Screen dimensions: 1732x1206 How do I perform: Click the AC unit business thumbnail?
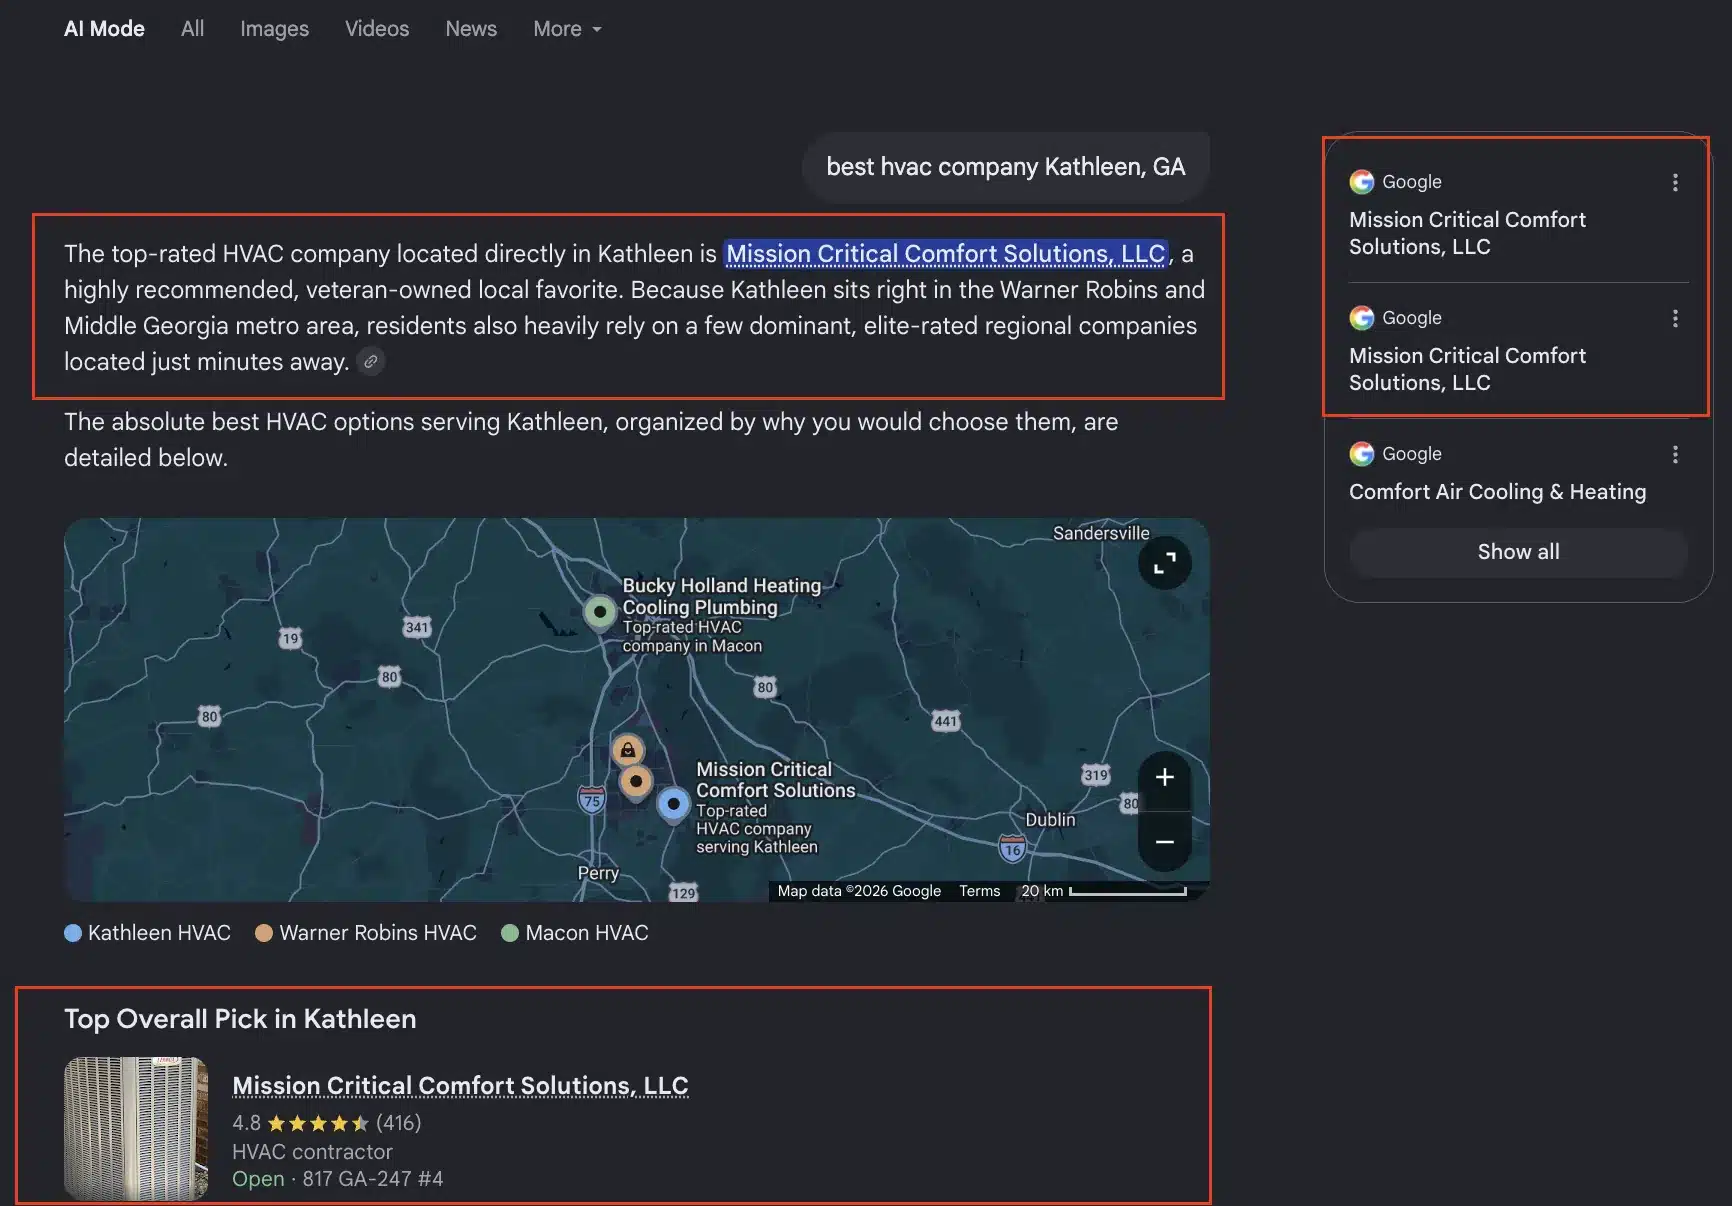click(x=136, y=1128)
